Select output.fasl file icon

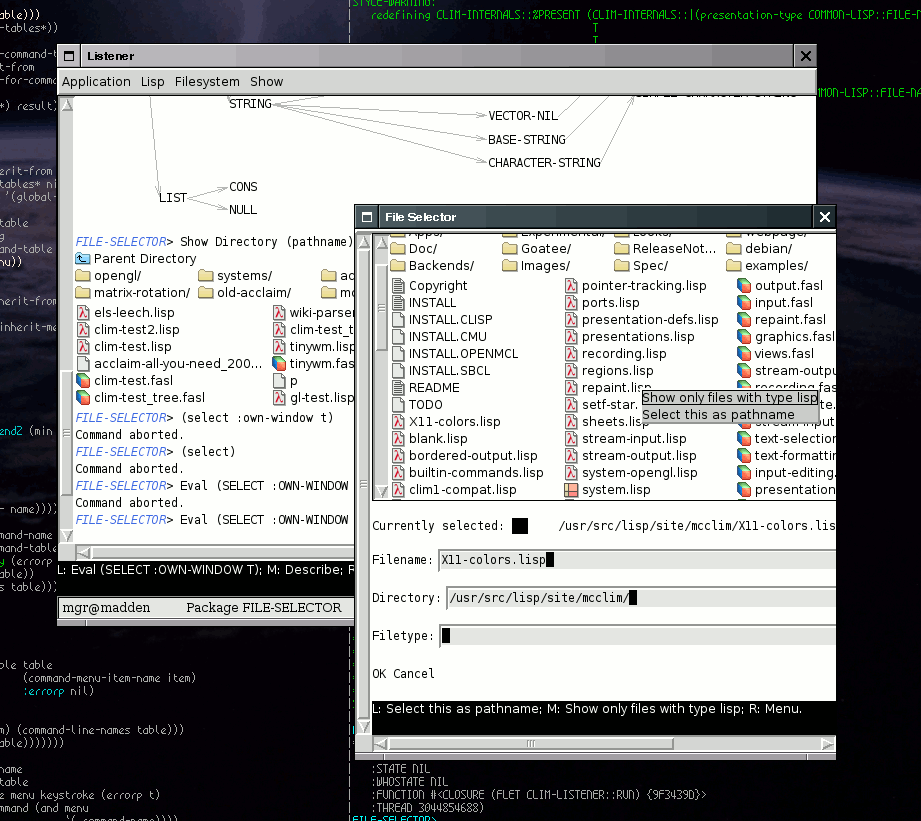click(x=744, y=285)
